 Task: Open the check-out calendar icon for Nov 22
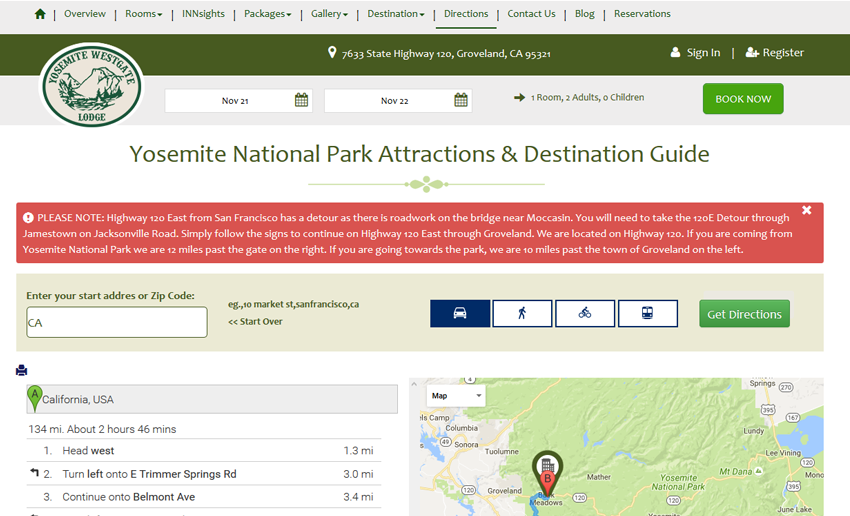[x=461, y=100]
